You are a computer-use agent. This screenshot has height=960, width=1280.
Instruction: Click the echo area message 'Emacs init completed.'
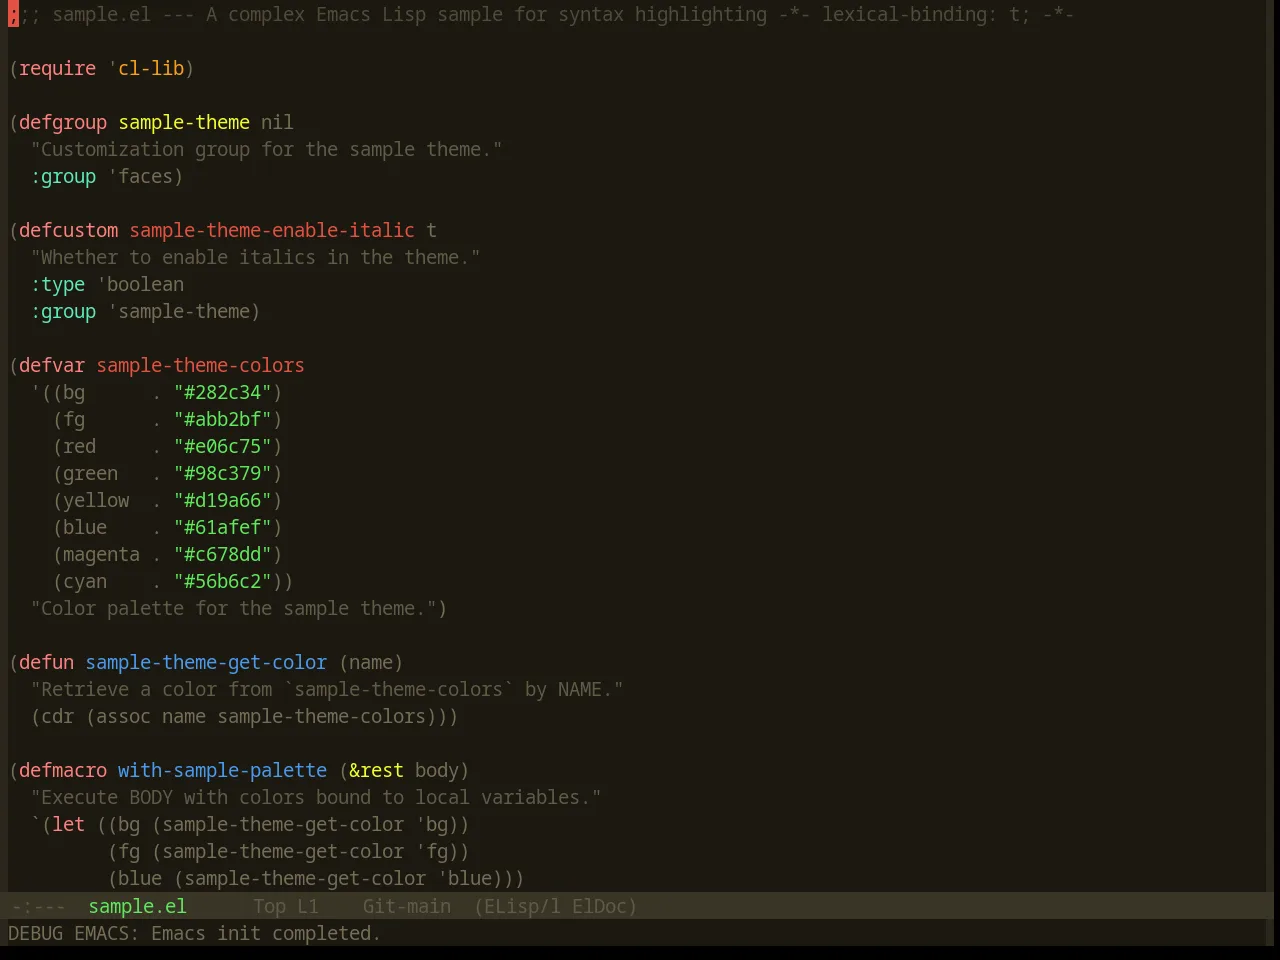265,933
